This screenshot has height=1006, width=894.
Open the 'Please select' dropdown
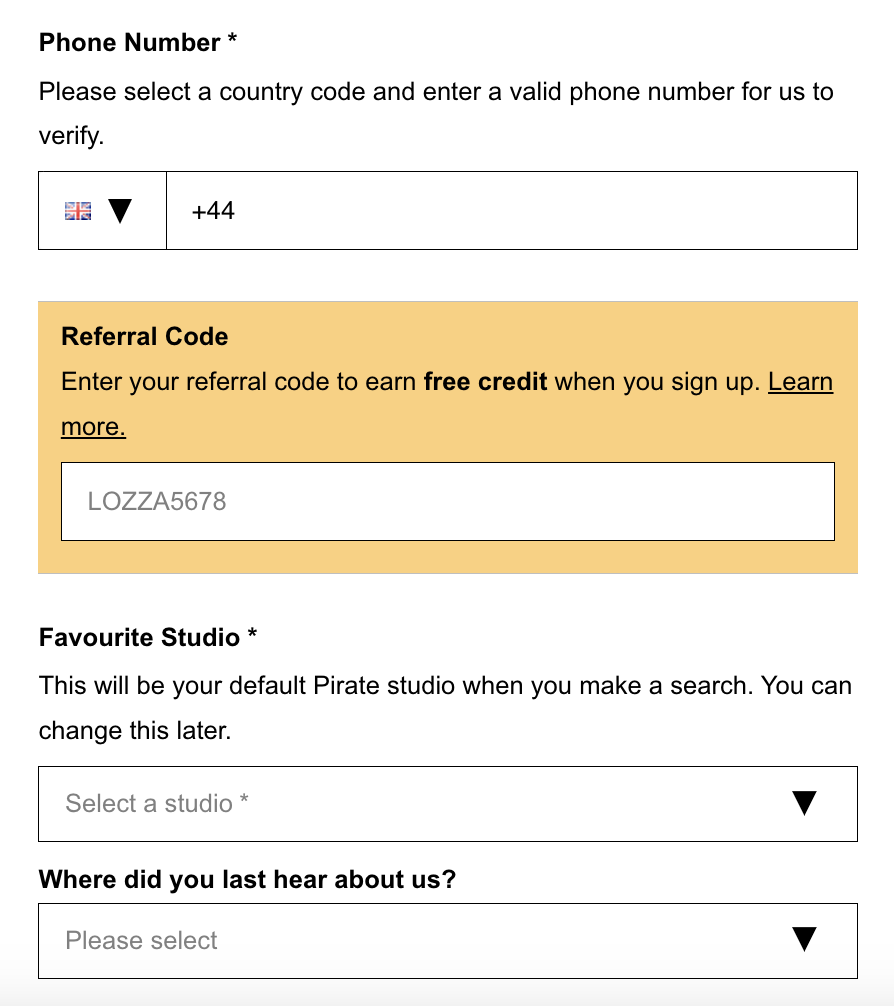[x=448, y=941]
